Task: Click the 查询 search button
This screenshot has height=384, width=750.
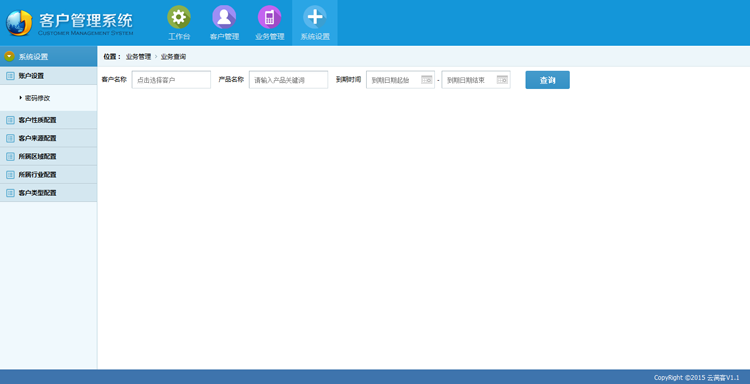Action: click(x=548, y=80)
